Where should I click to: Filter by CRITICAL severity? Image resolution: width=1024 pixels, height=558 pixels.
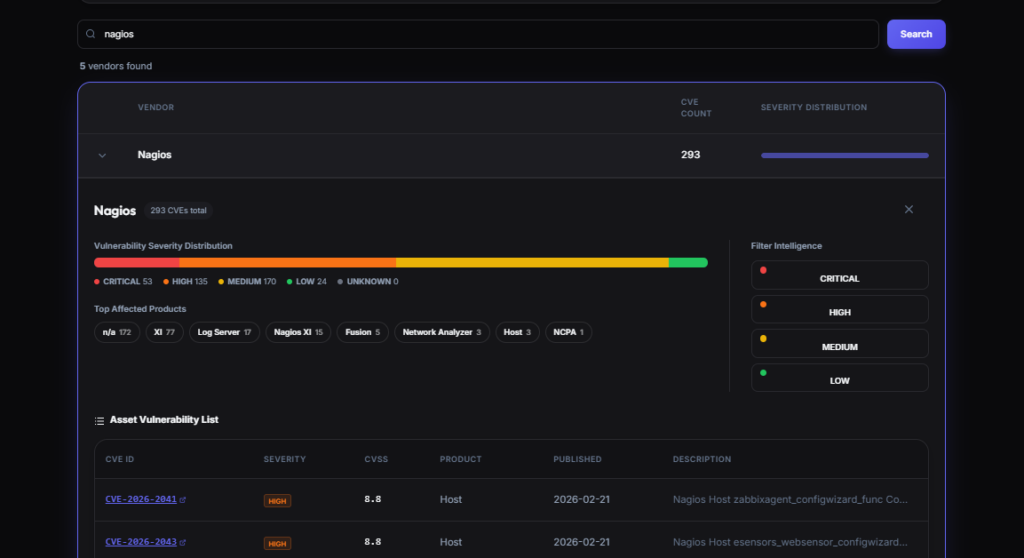839,275
